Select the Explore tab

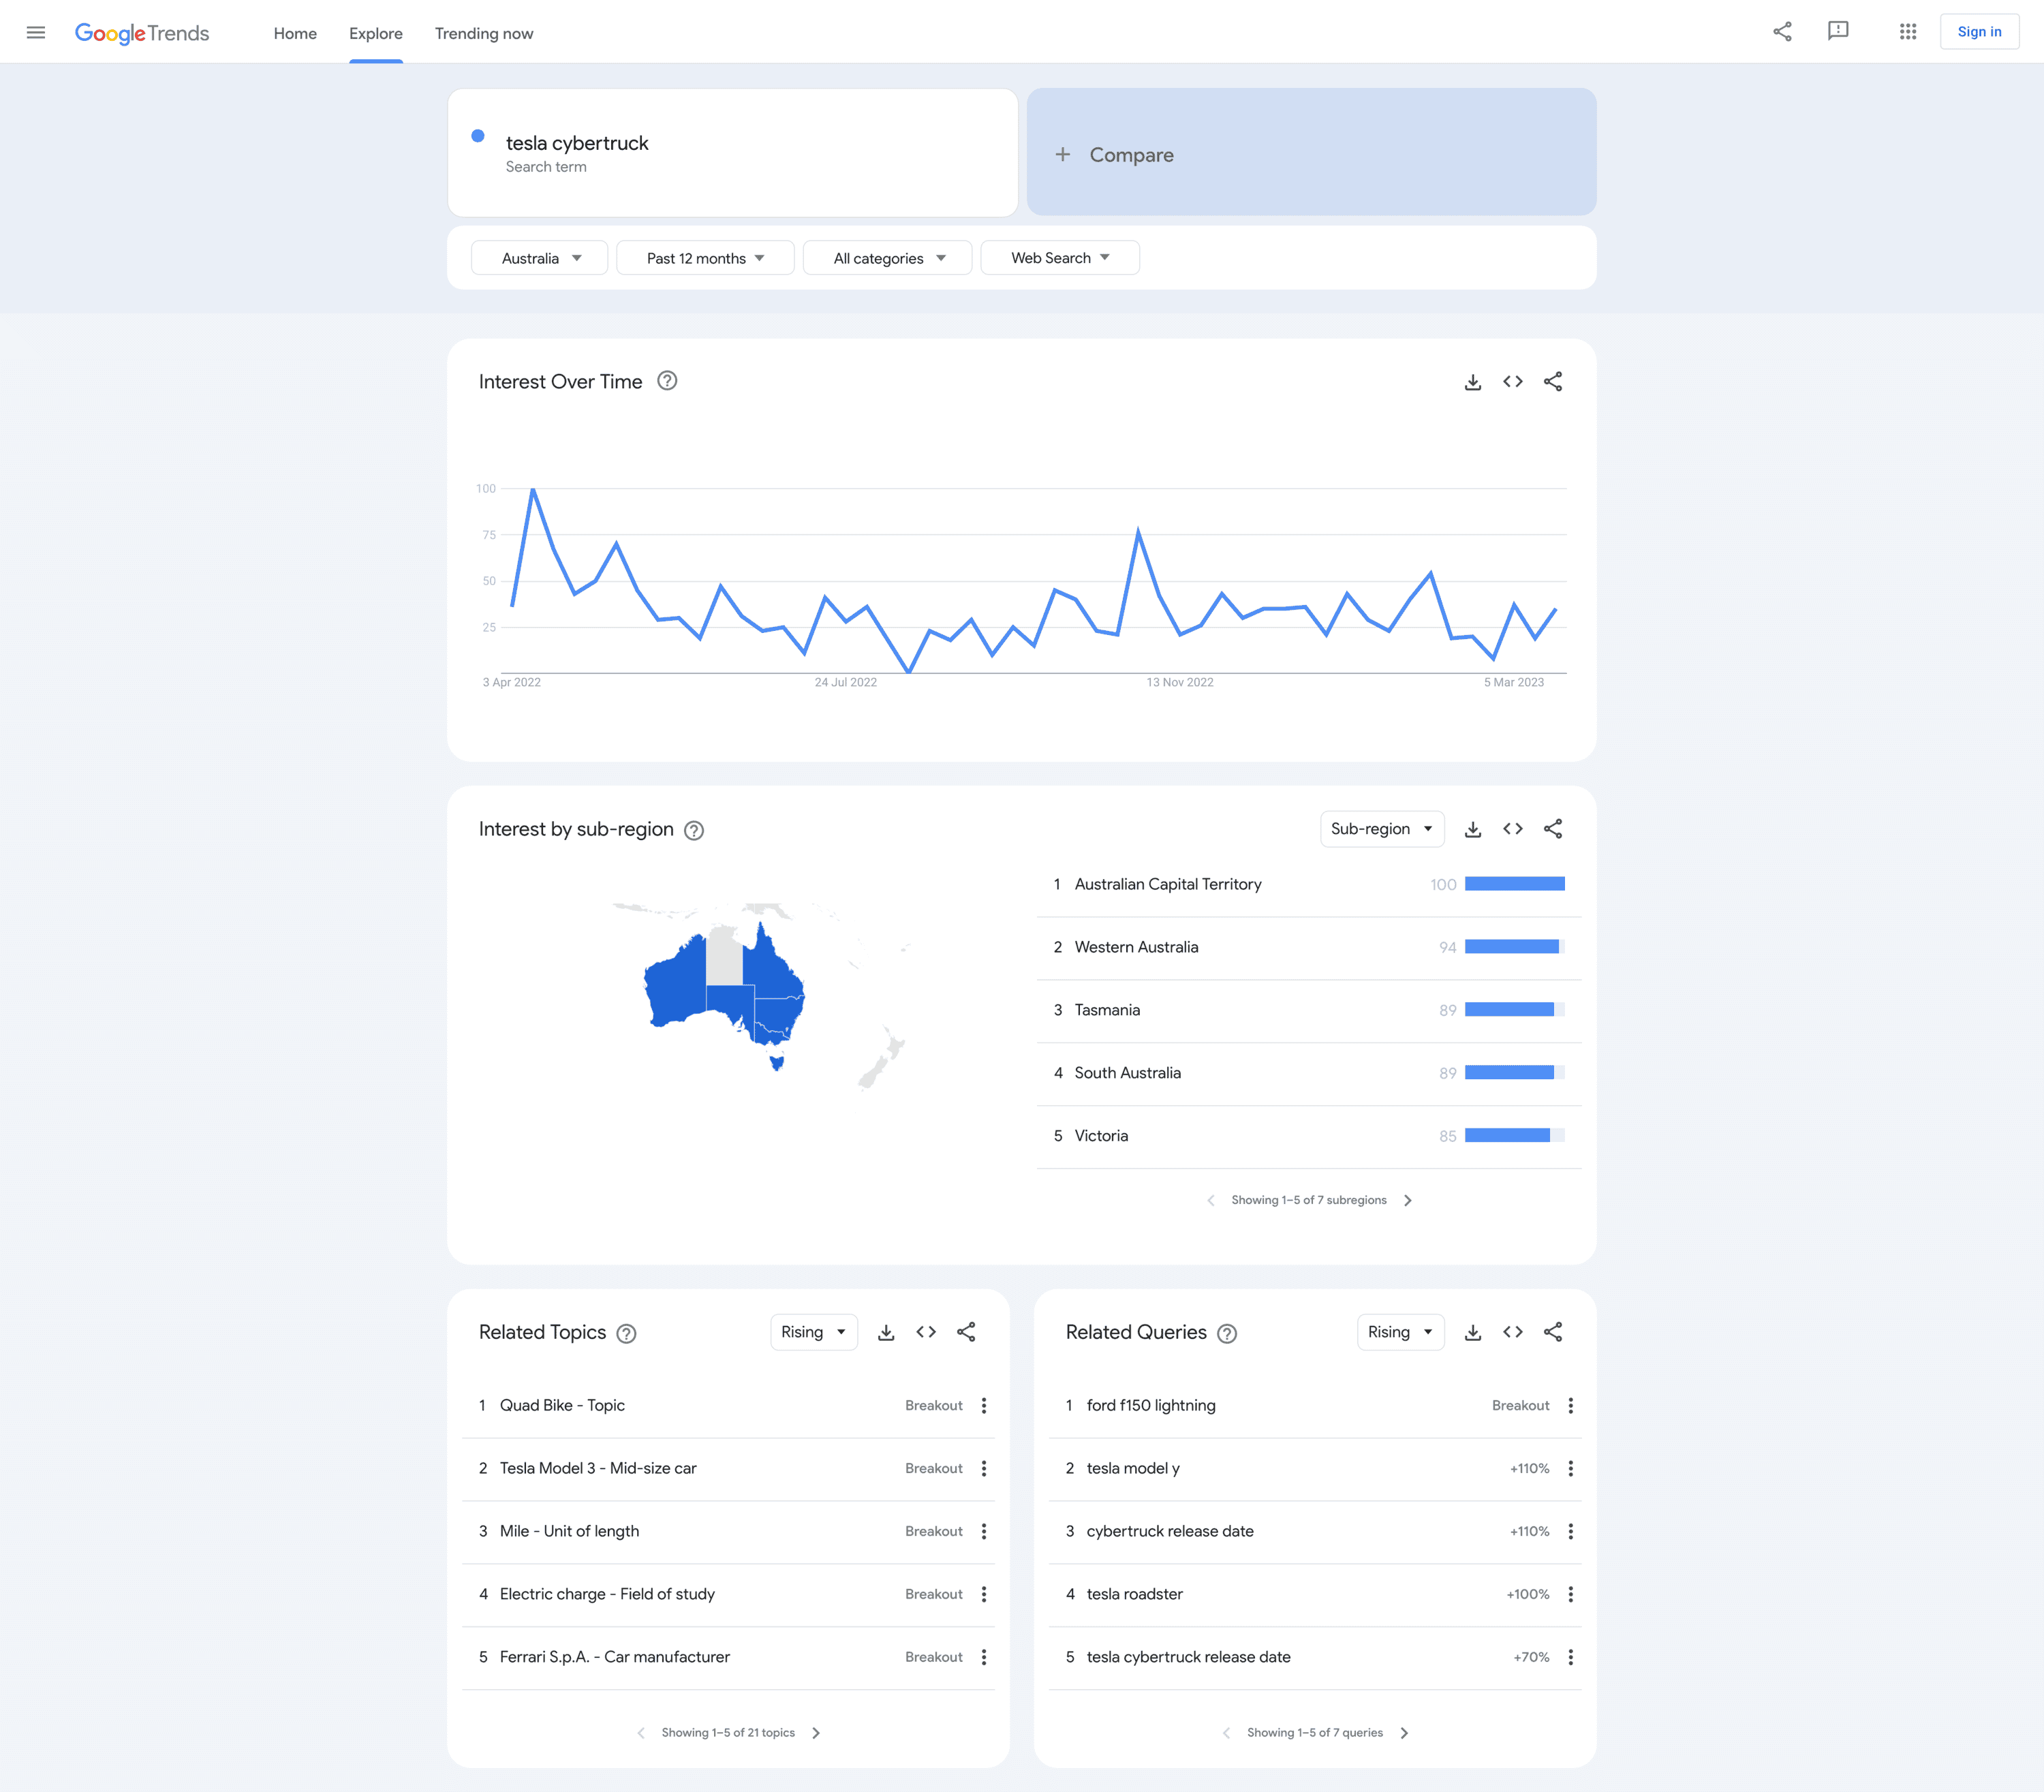[376, 33]
